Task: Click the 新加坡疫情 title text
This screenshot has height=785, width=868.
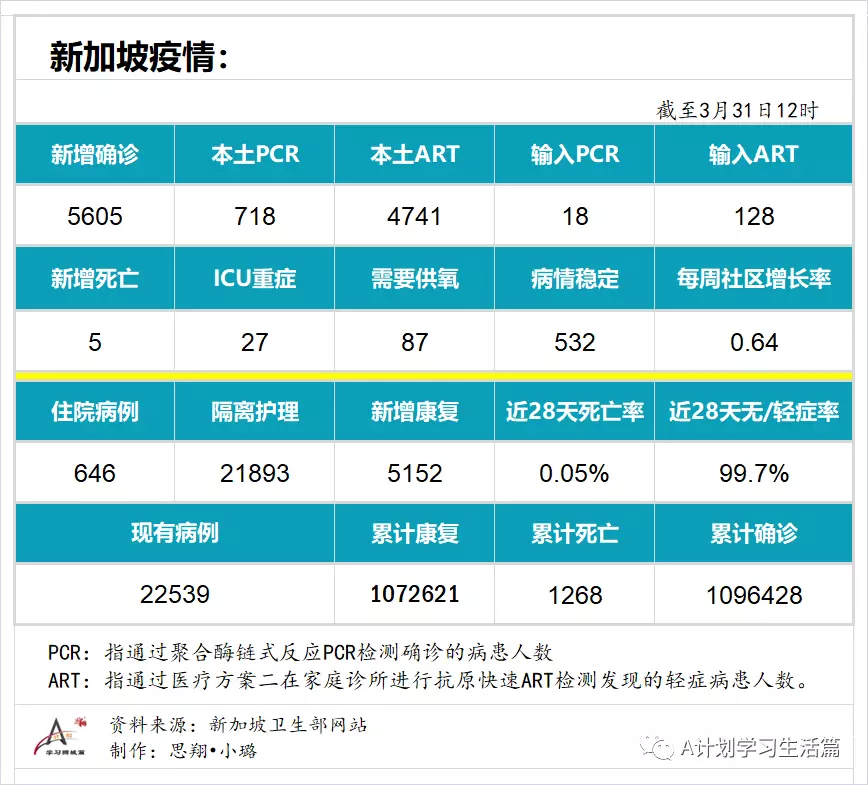Action: coord(137,58)
